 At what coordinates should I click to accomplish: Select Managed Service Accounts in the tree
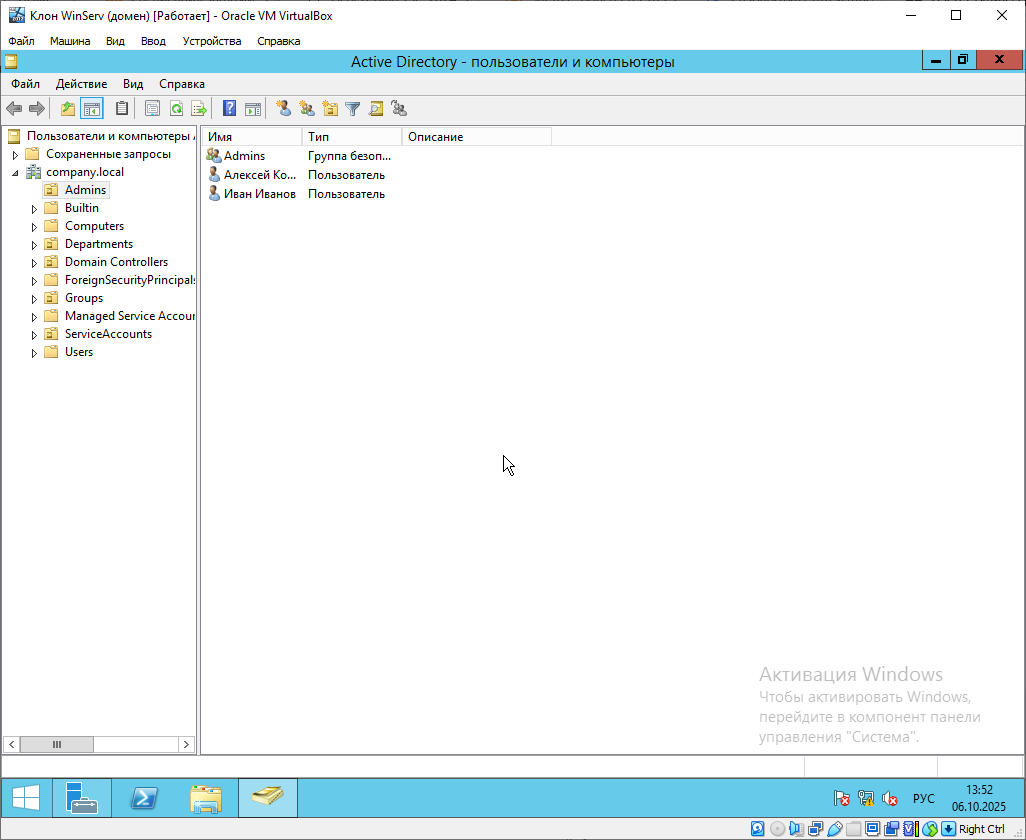pyautogui.click(x=130, y=316)
